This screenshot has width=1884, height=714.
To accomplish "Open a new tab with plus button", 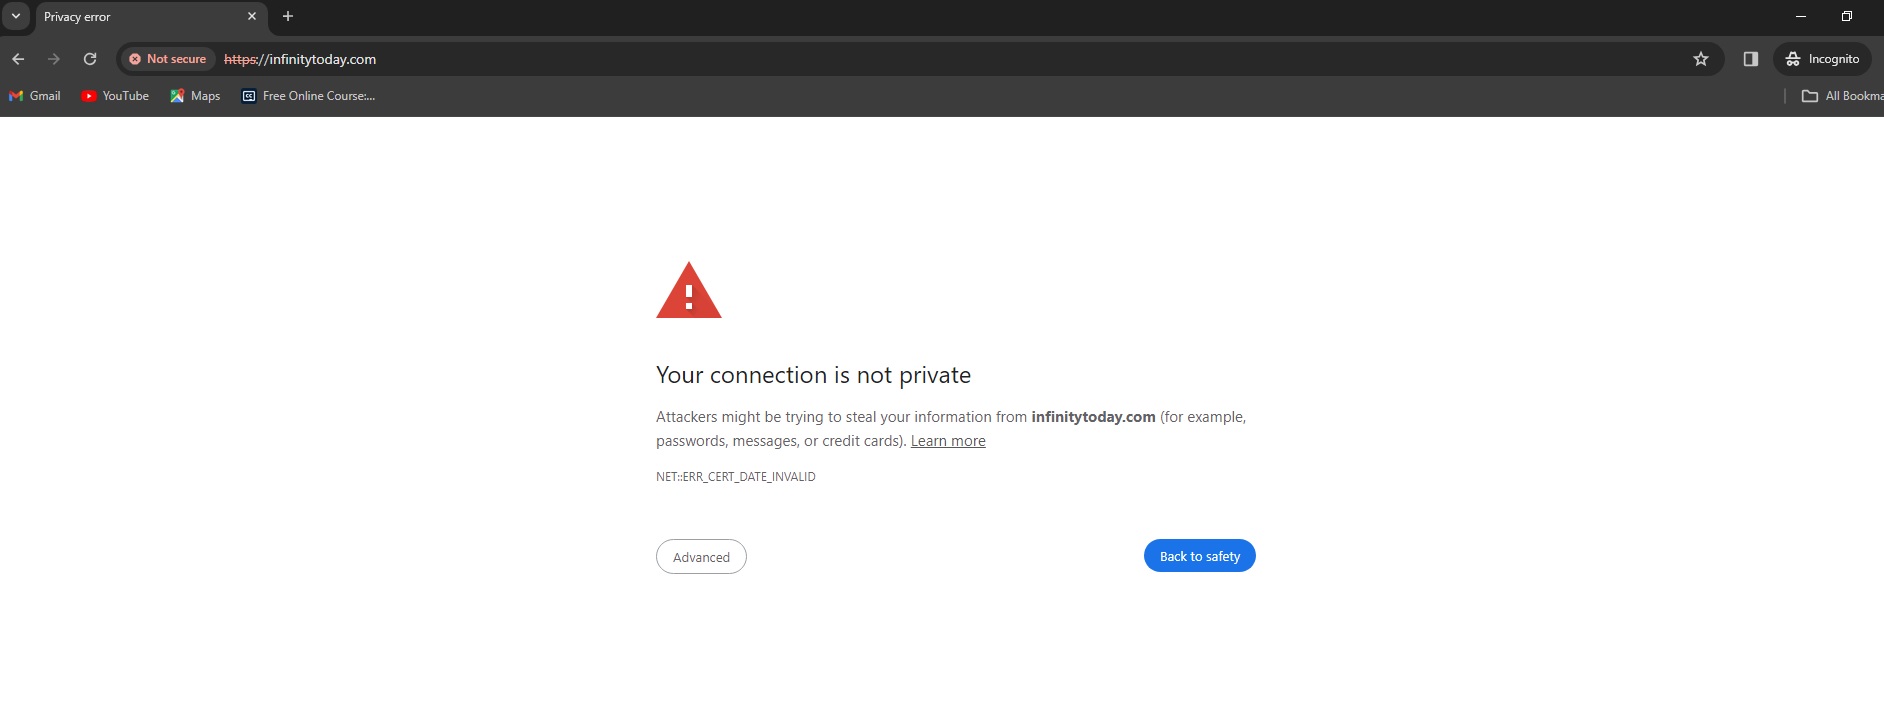I will (288, 16).
